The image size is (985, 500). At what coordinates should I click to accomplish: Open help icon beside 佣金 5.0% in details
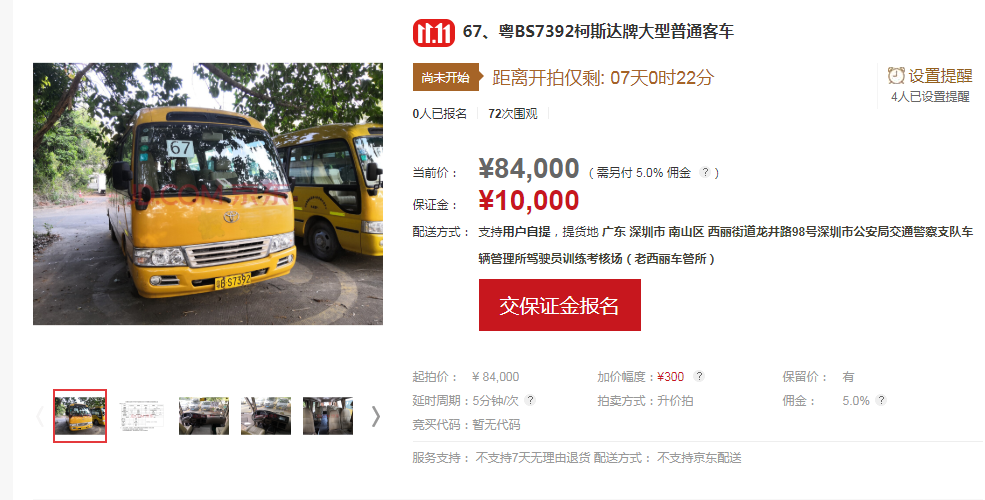[881, 400]
